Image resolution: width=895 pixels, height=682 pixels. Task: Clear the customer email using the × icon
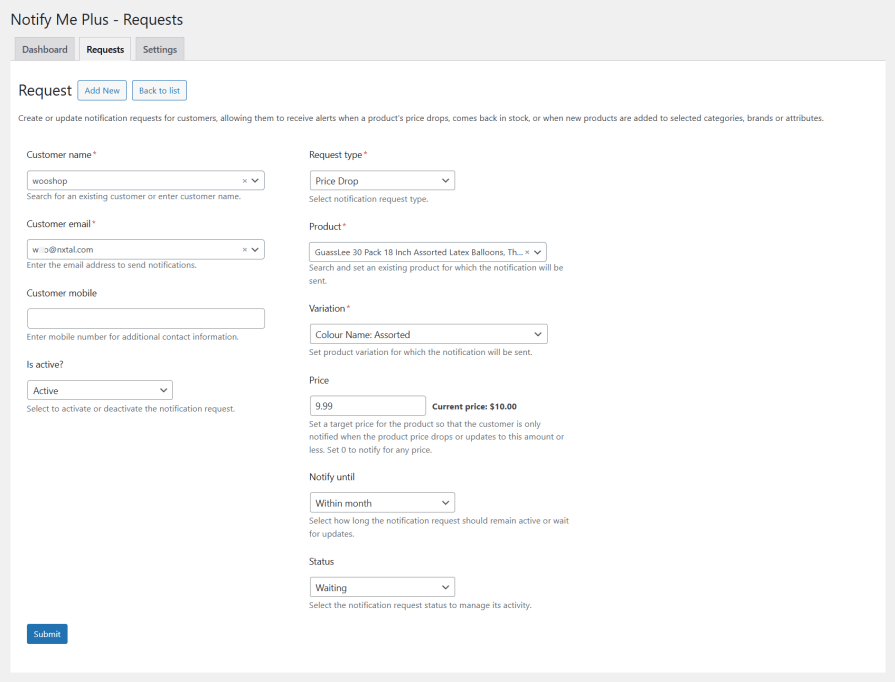click(244, 250)
